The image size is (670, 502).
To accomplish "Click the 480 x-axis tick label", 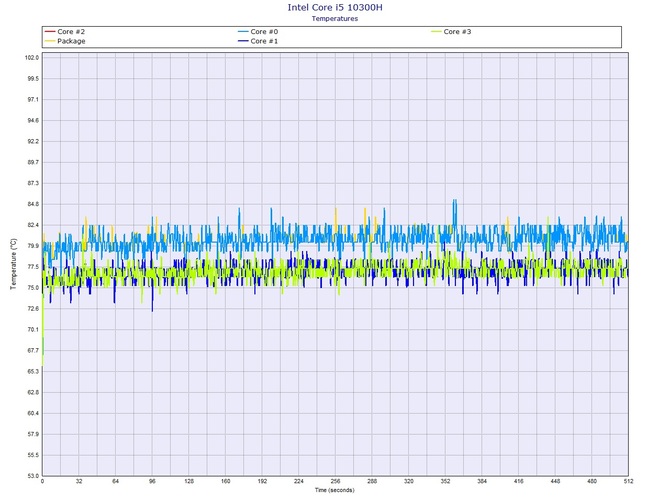I will click(x=592, y=481).
